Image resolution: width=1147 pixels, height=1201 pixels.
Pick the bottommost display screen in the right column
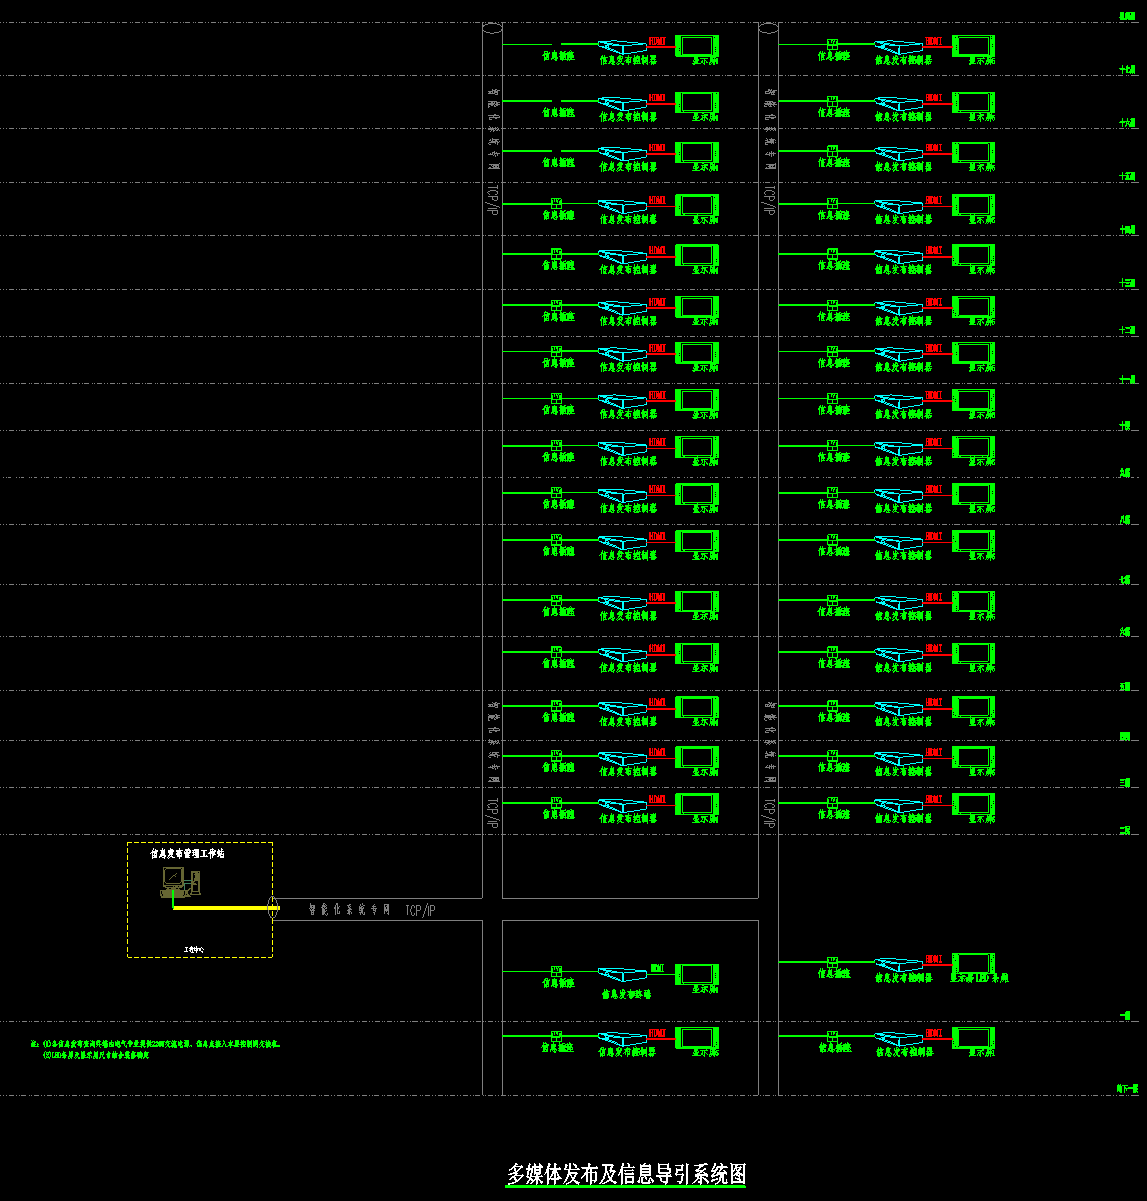pyautogui.click(x=973, y=1038)
